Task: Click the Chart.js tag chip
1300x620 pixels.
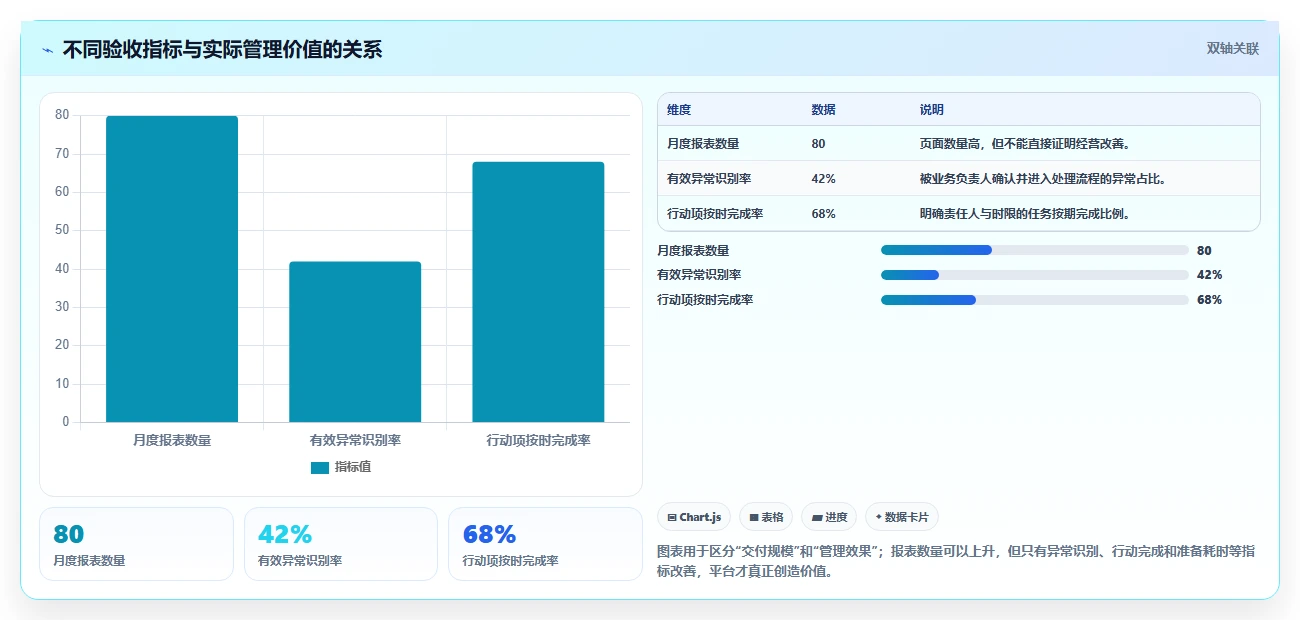Action: coord(694,517)
